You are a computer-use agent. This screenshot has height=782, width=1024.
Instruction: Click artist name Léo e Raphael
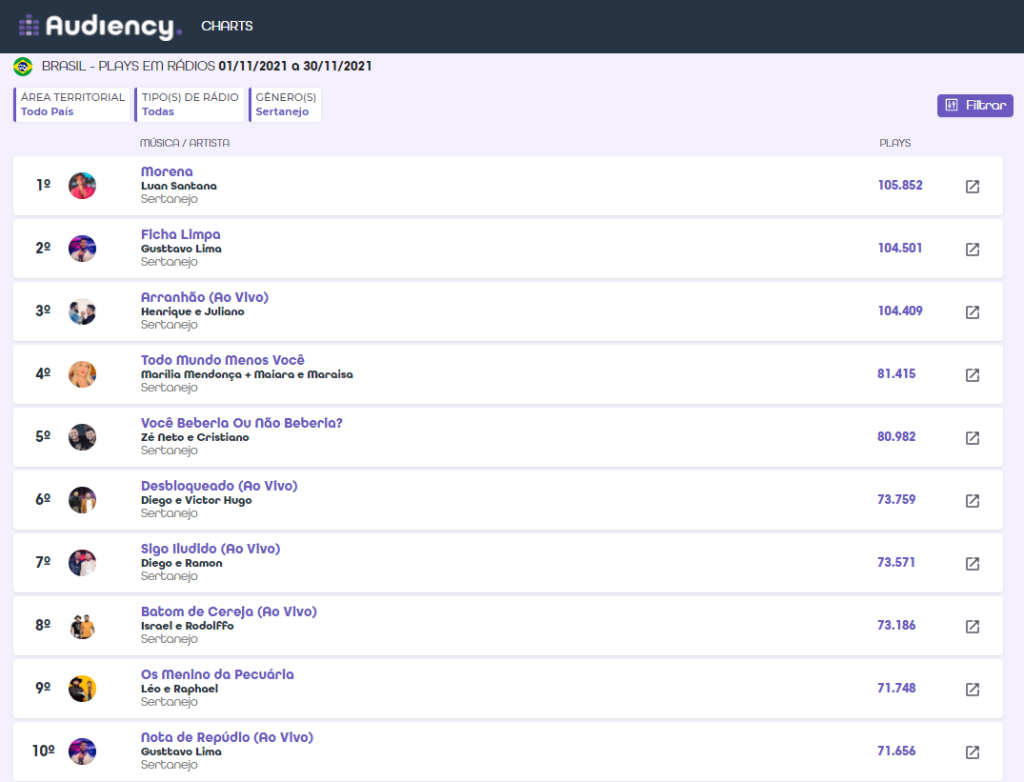pos(180,689)
